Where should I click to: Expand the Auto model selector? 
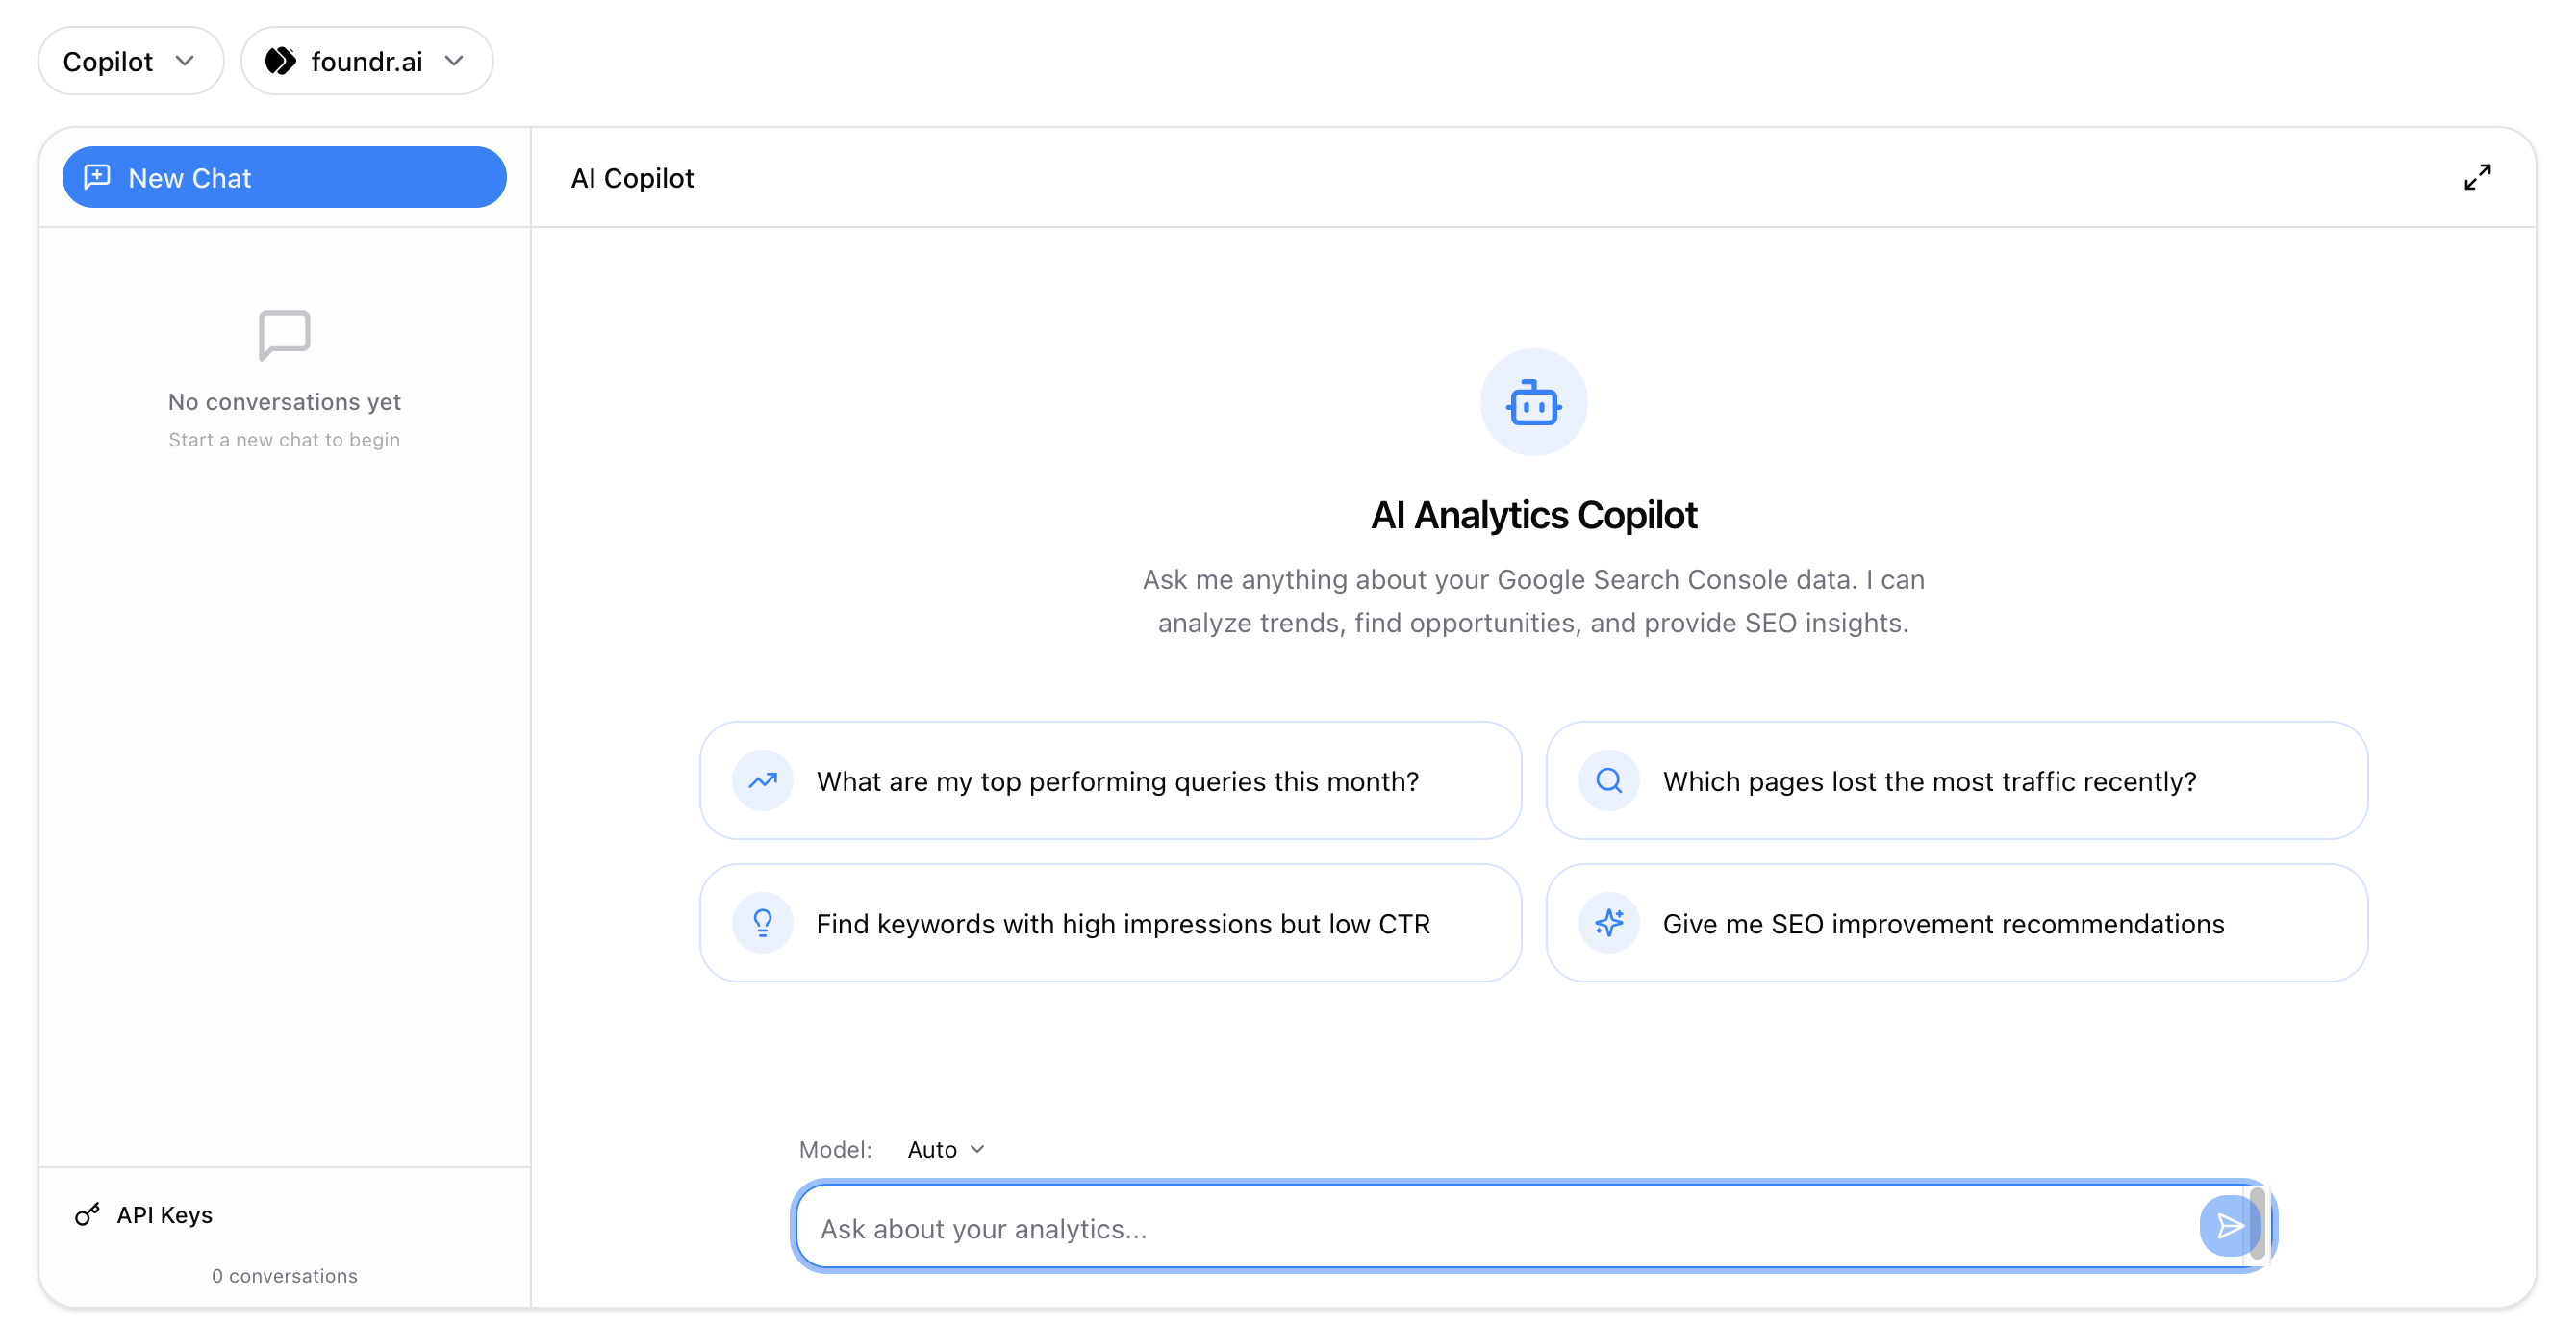click(x=945, y=1149)
